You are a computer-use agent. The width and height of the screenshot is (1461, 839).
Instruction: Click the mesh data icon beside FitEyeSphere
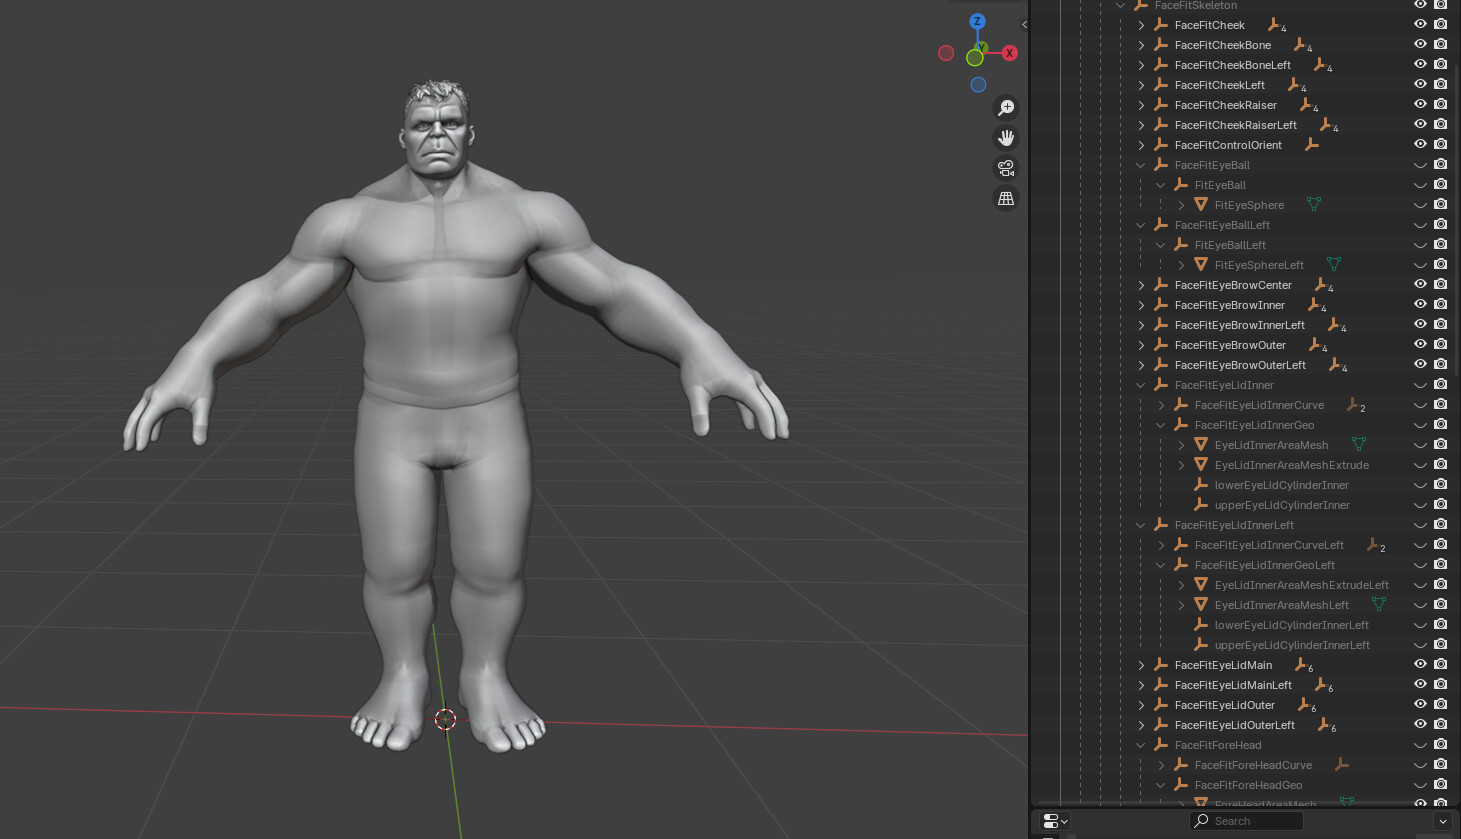1314,205
